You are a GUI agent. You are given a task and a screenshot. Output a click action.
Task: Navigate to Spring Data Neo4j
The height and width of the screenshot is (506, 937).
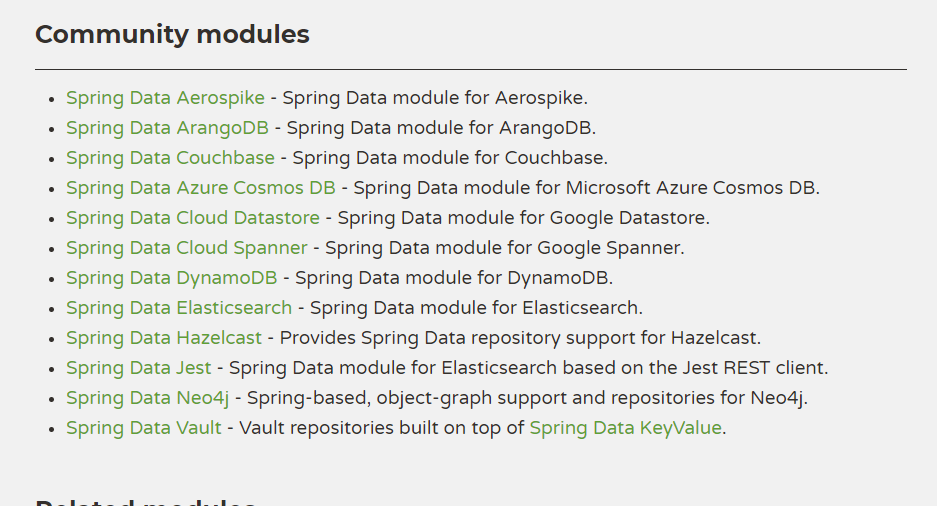(x=147, y=398)
